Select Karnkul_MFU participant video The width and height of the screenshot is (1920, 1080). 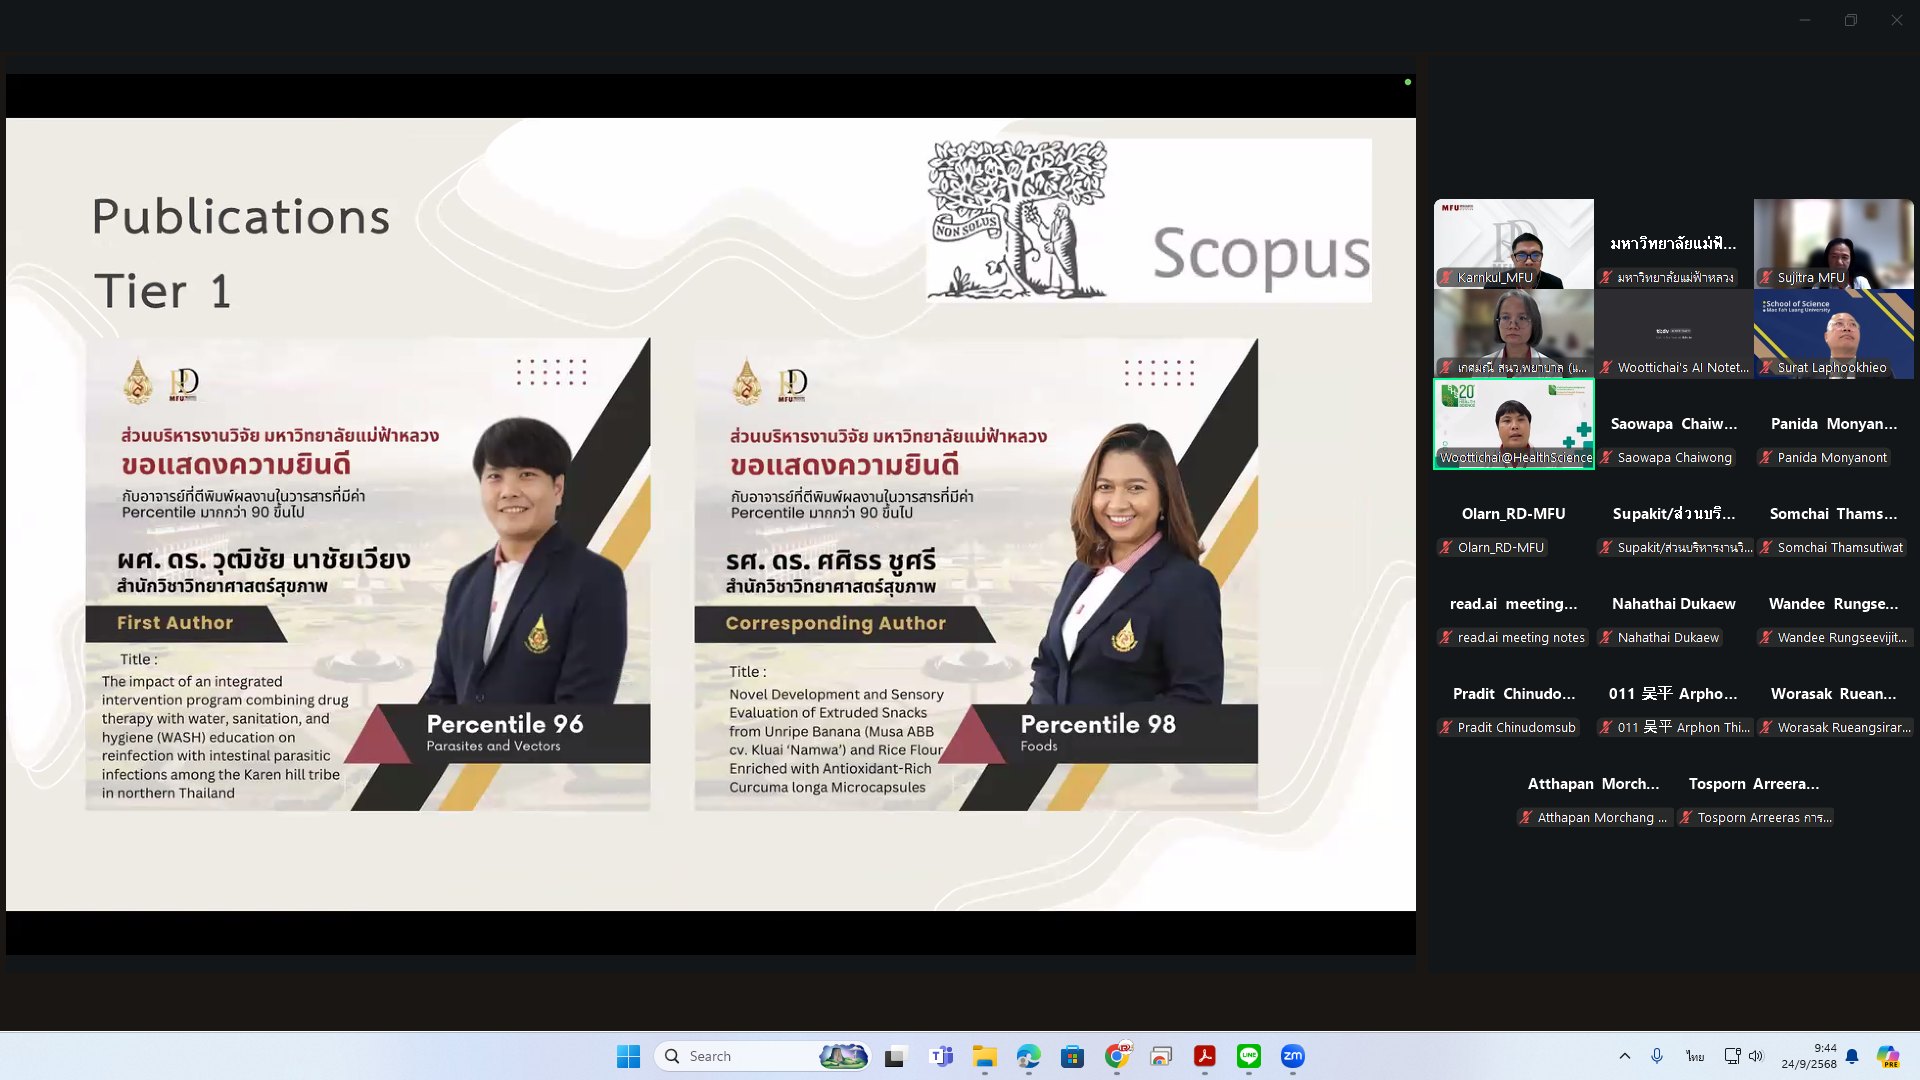pos(1514,243)
